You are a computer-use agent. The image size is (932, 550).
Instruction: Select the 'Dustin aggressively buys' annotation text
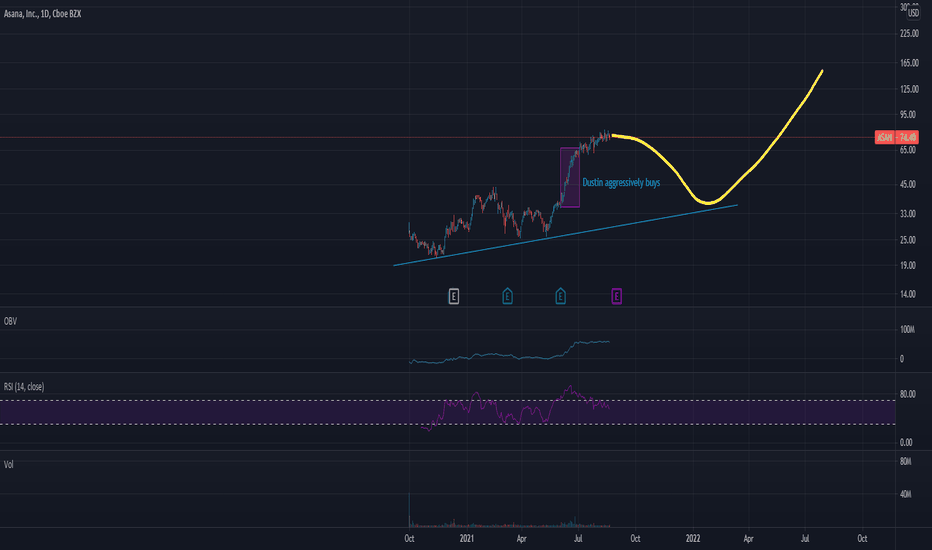(621, 183)
